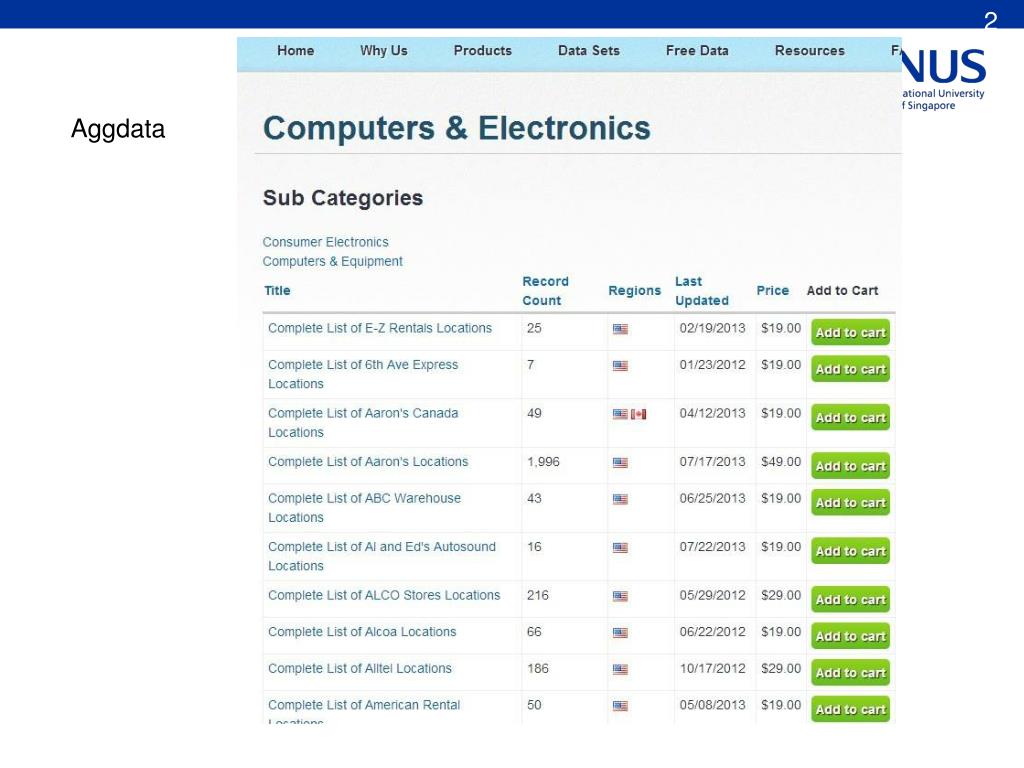Open Complete List of ABC Warehouse Locations
Image resolution: width=1024 pixels, height=768 pixels.
[x=364, y=507]
